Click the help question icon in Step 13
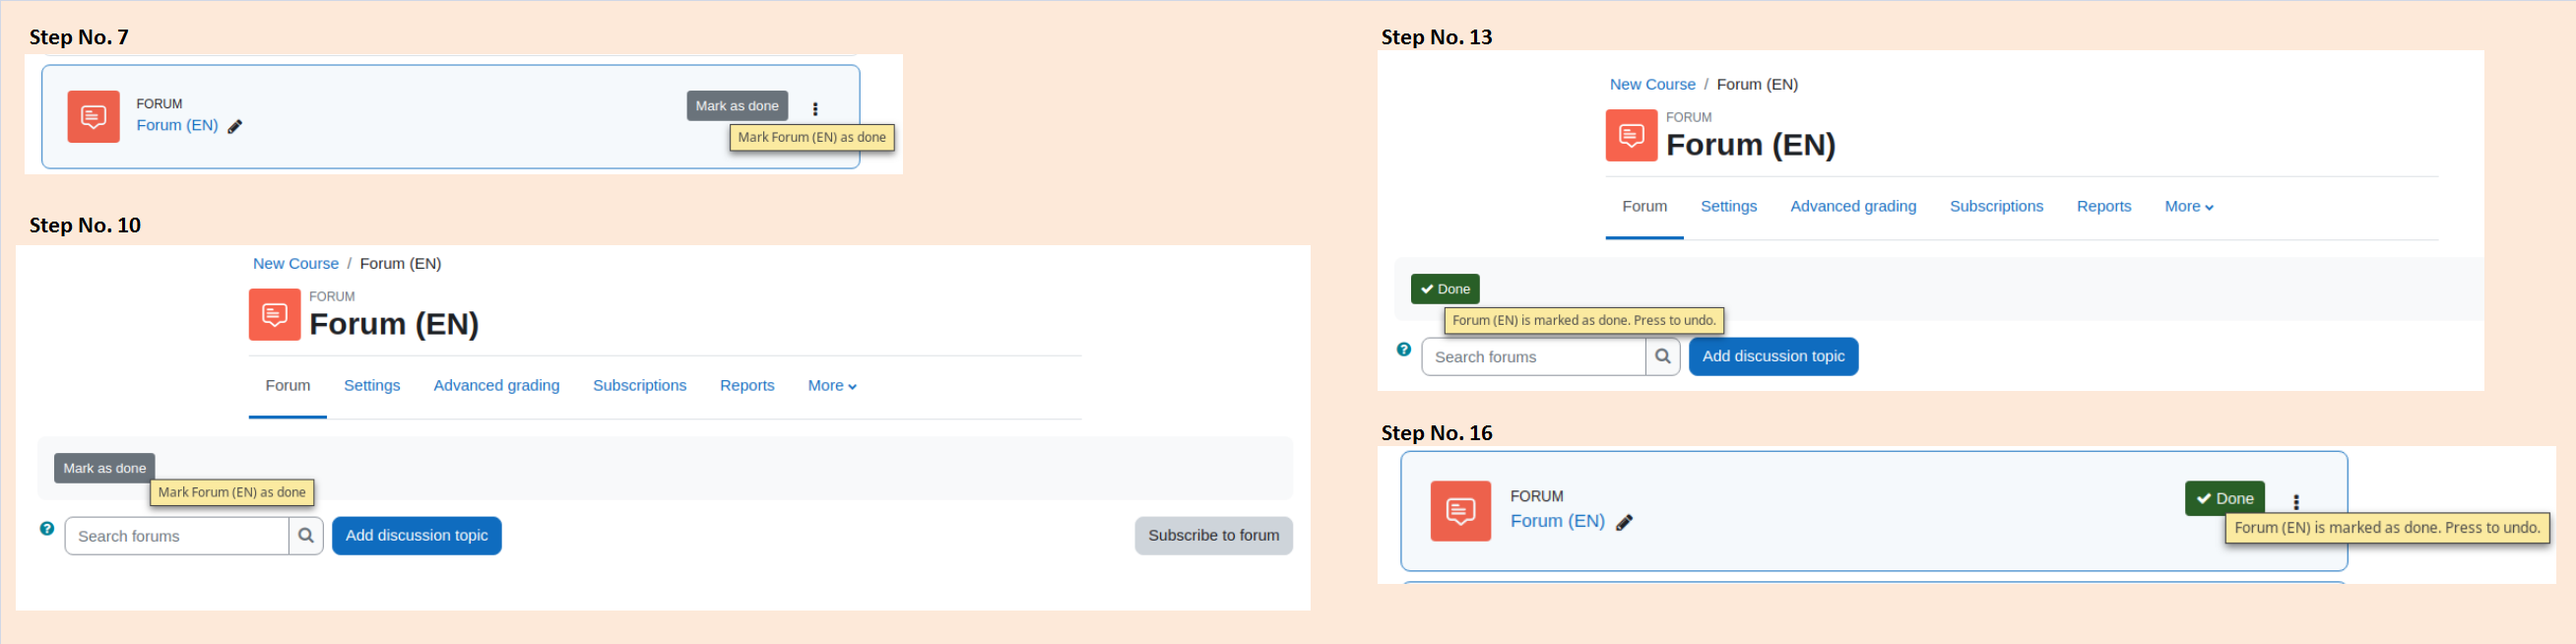The height and width of the screenshot is (644, 2576). [x=1404, y=350]
